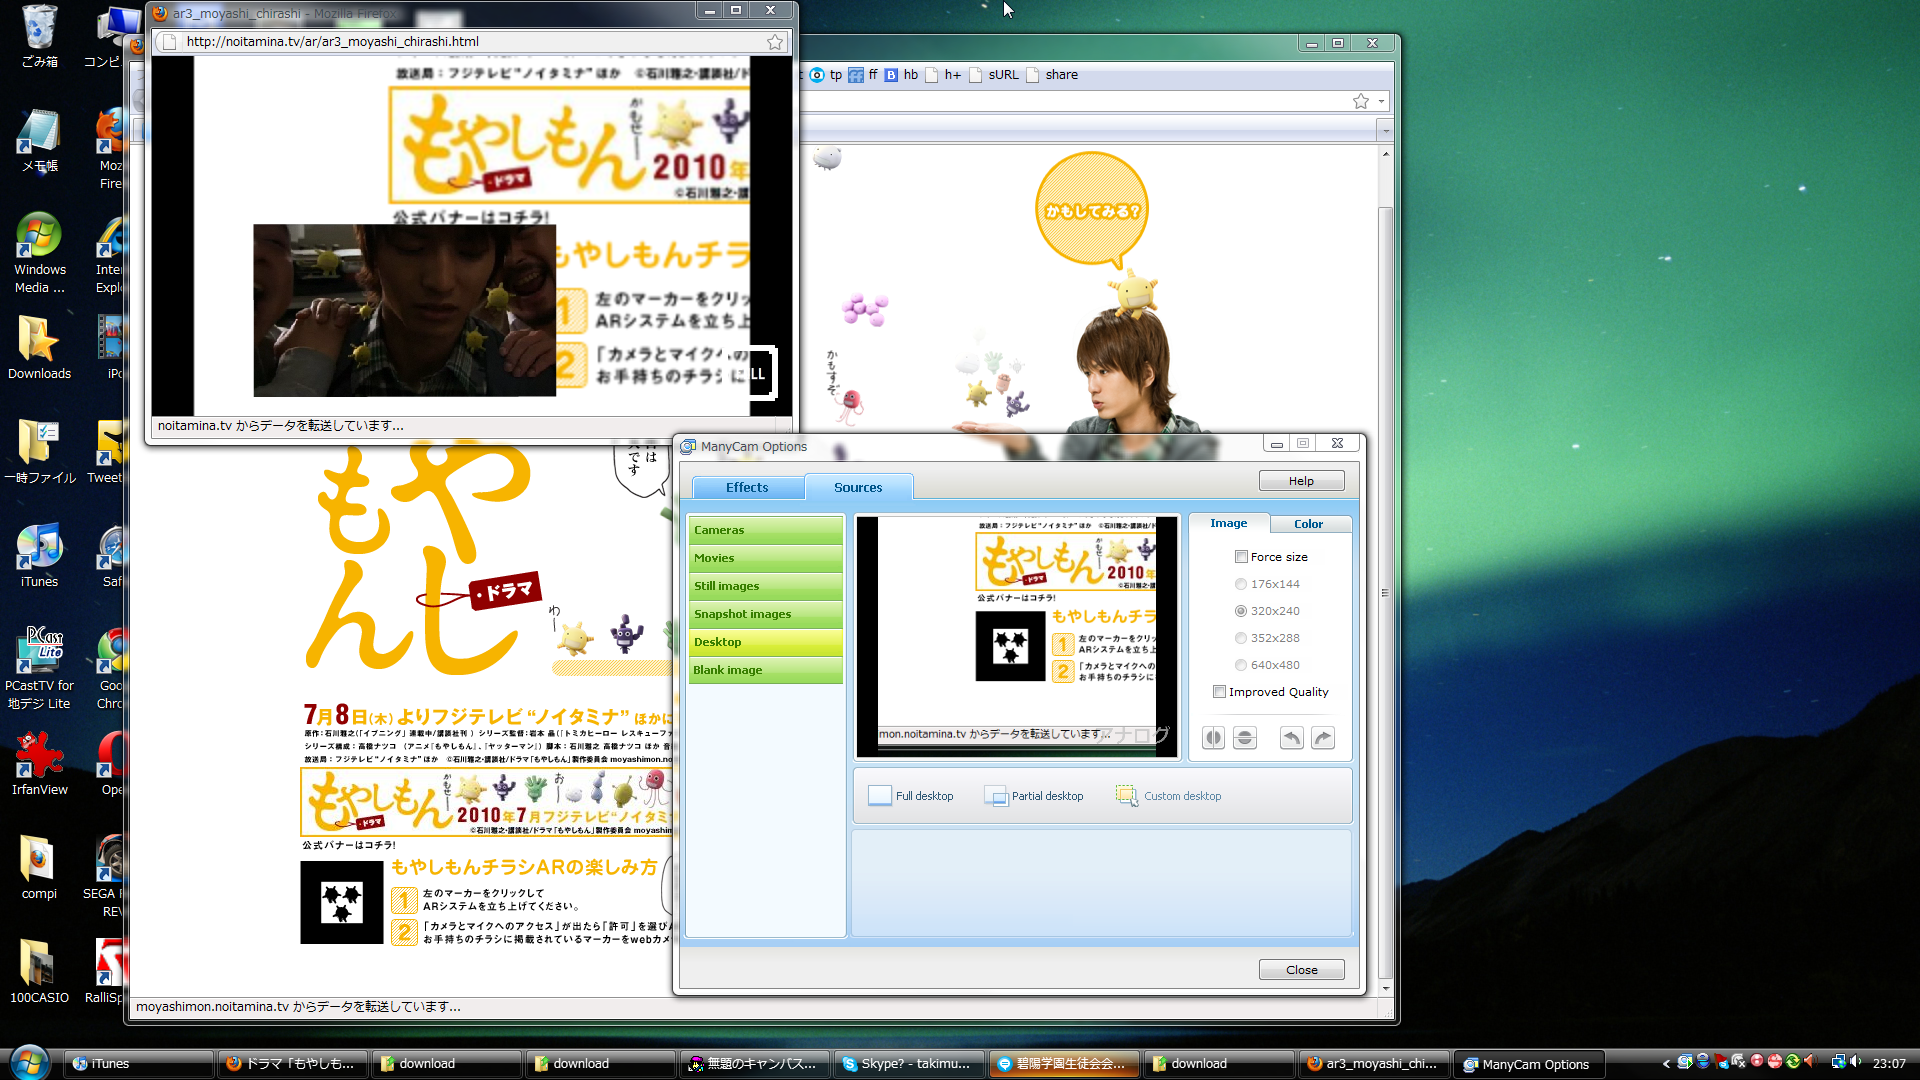
Task: Launch iTunes from the desktop shortcut
Action: [39, 557]
